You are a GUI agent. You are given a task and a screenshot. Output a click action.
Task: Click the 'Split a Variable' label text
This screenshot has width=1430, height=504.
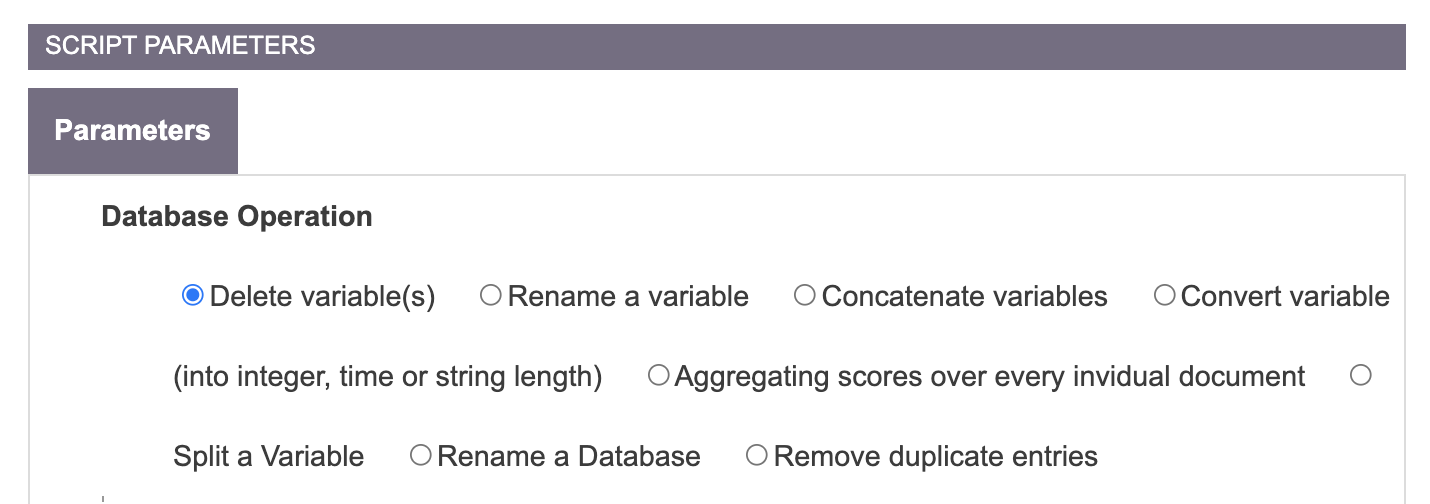pyautogui.click(x=269, y=457)
